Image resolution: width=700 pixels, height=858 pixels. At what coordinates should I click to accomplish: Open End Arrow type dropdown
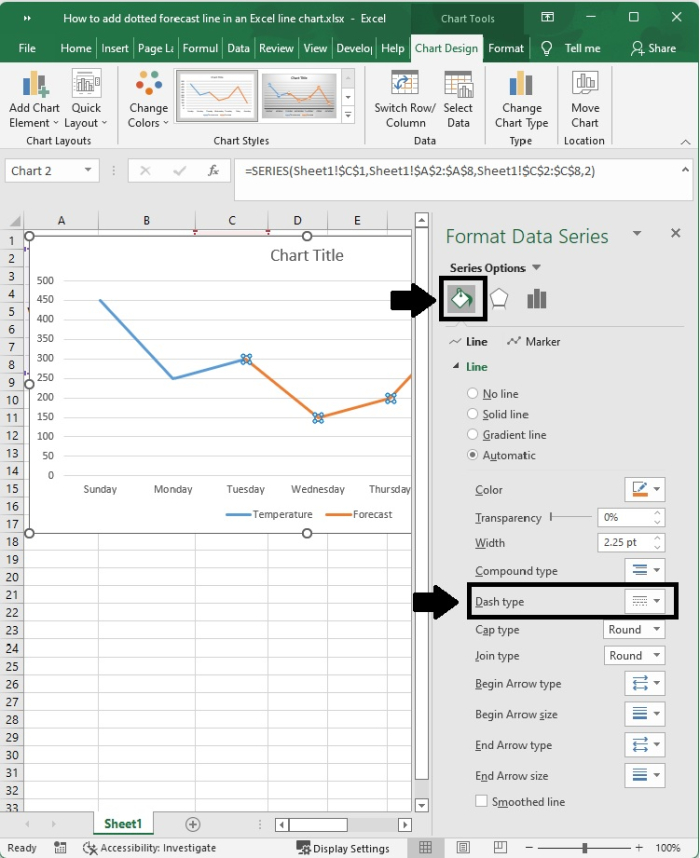(645, 745)
